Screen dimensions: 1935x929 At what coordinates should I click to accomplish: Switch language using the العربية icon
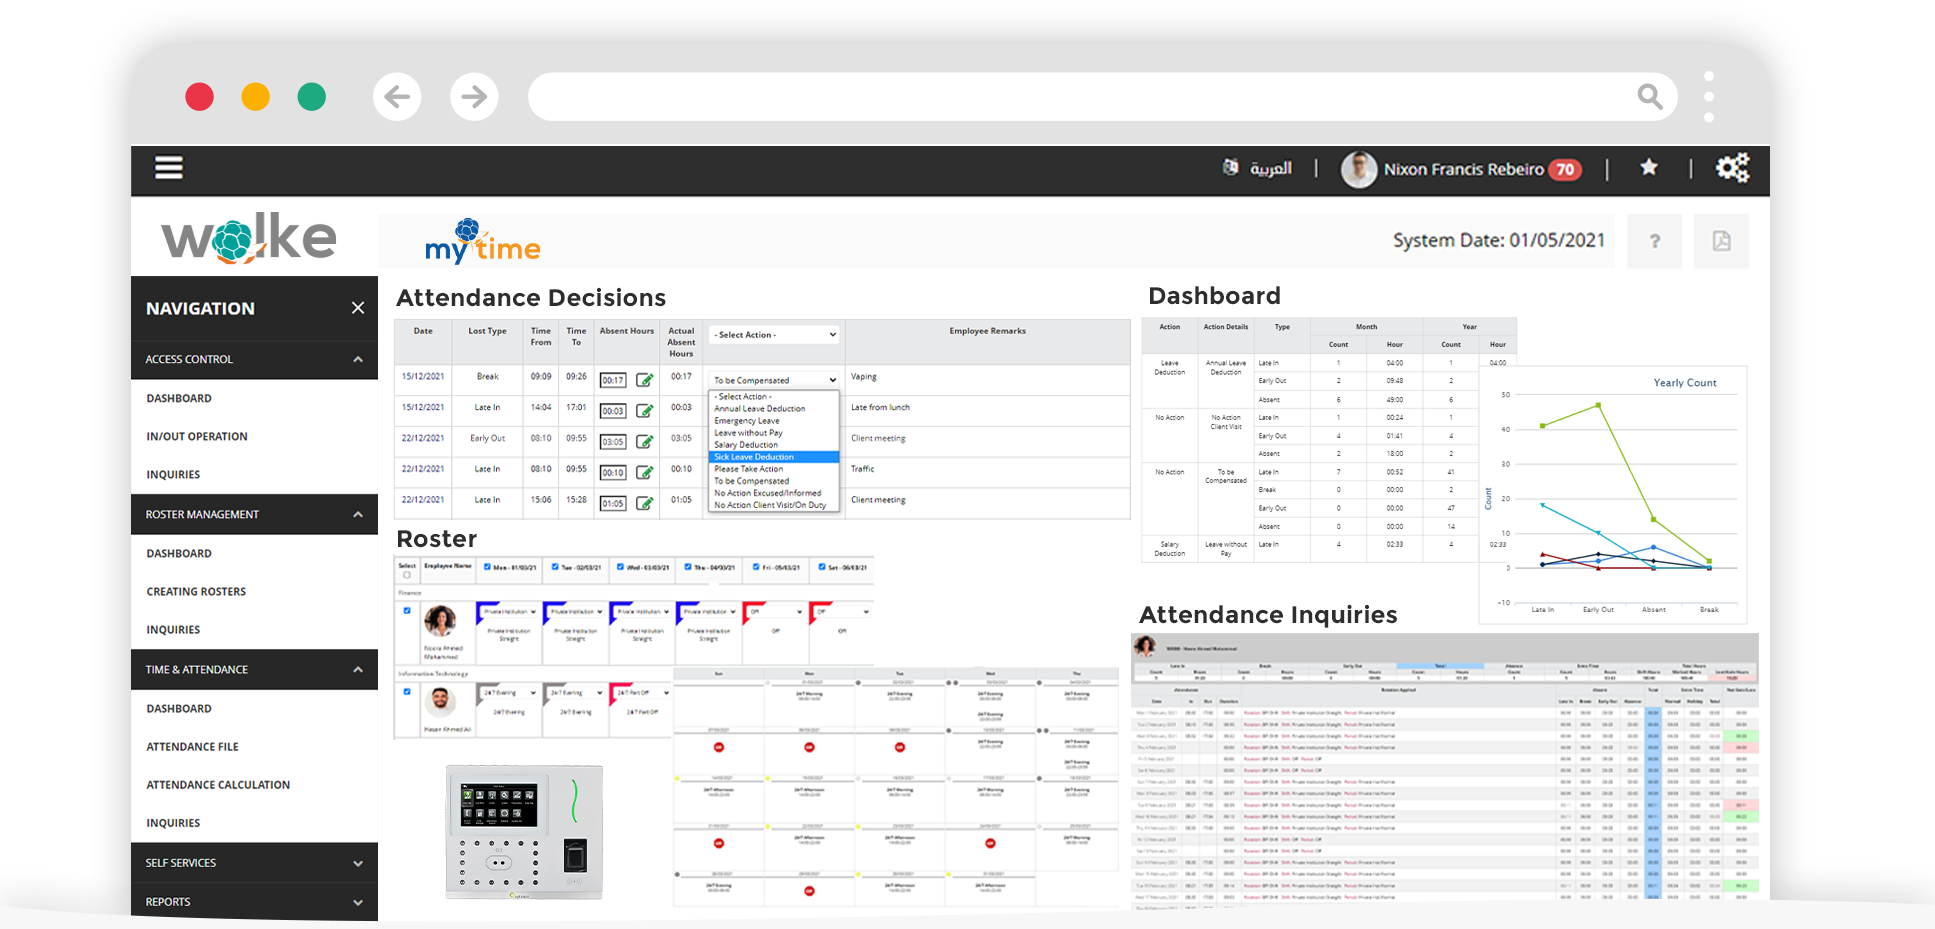1230,167
